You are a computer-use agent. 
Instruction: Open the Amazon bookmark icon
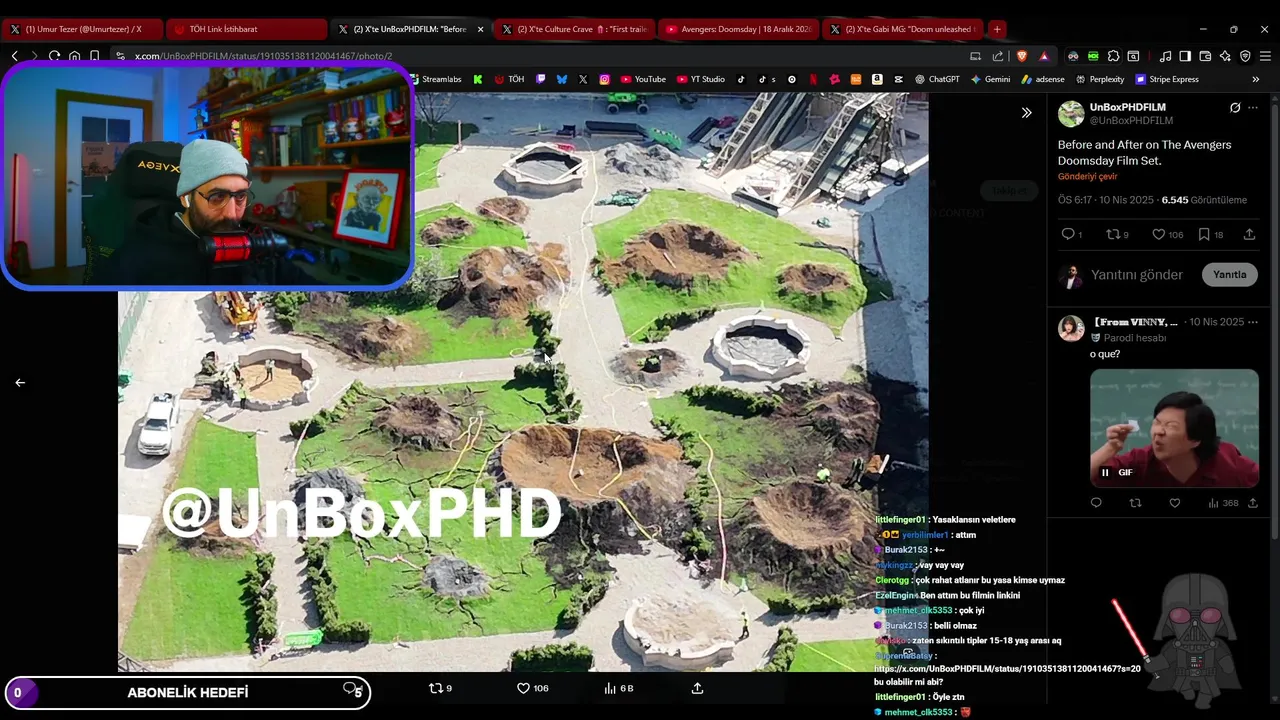tap(877, 79)
